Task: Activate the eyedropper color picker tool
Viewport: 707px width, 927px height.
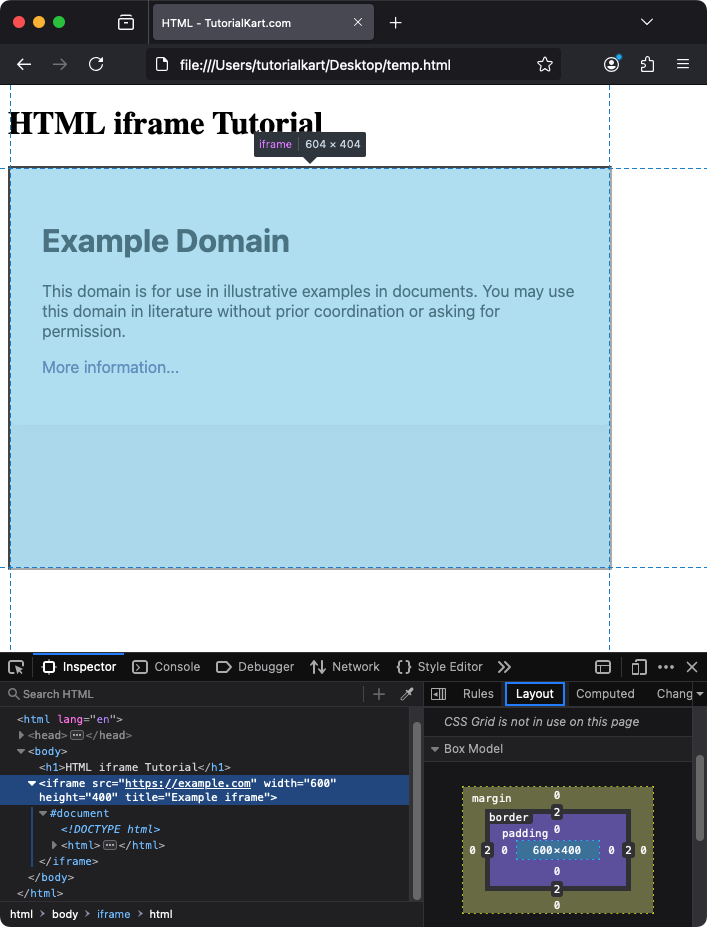Action: pos(407,694)
